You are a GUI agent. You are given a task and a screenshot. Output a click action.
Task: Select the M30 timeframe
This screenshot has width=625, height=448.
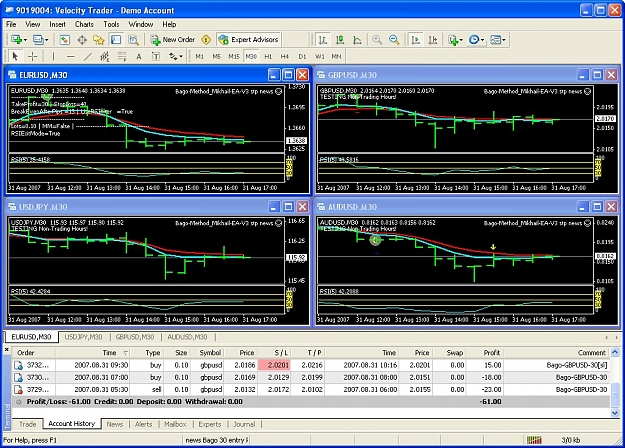251,57
